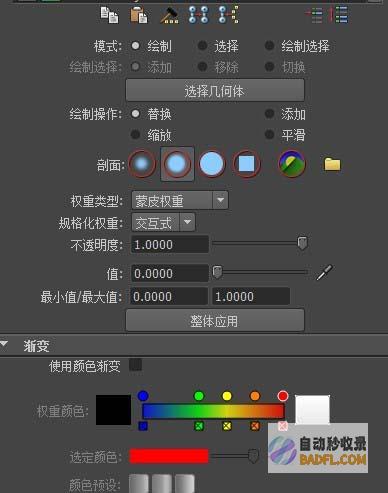388x493 pixels.
Task: Select the yellow ramp color handle
Action: [227, 396]
